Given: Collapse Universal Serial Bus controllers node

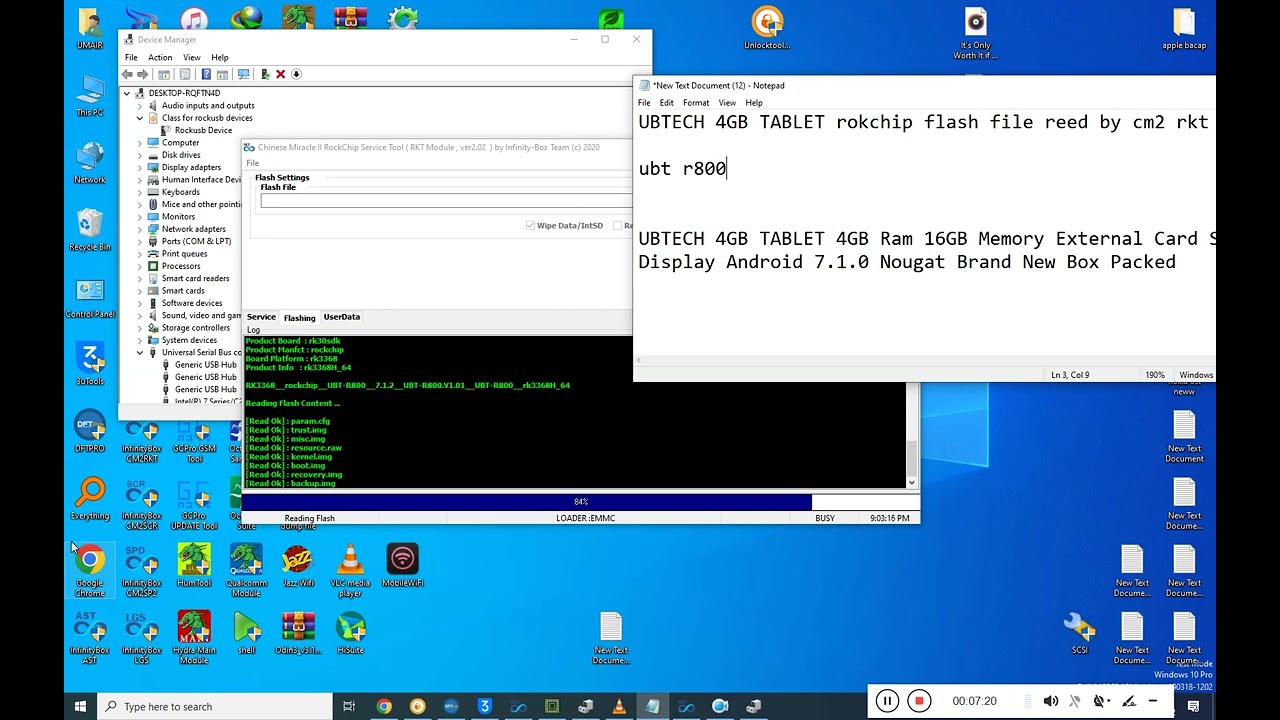Looking at the screenshot, I should click(140, 352).
